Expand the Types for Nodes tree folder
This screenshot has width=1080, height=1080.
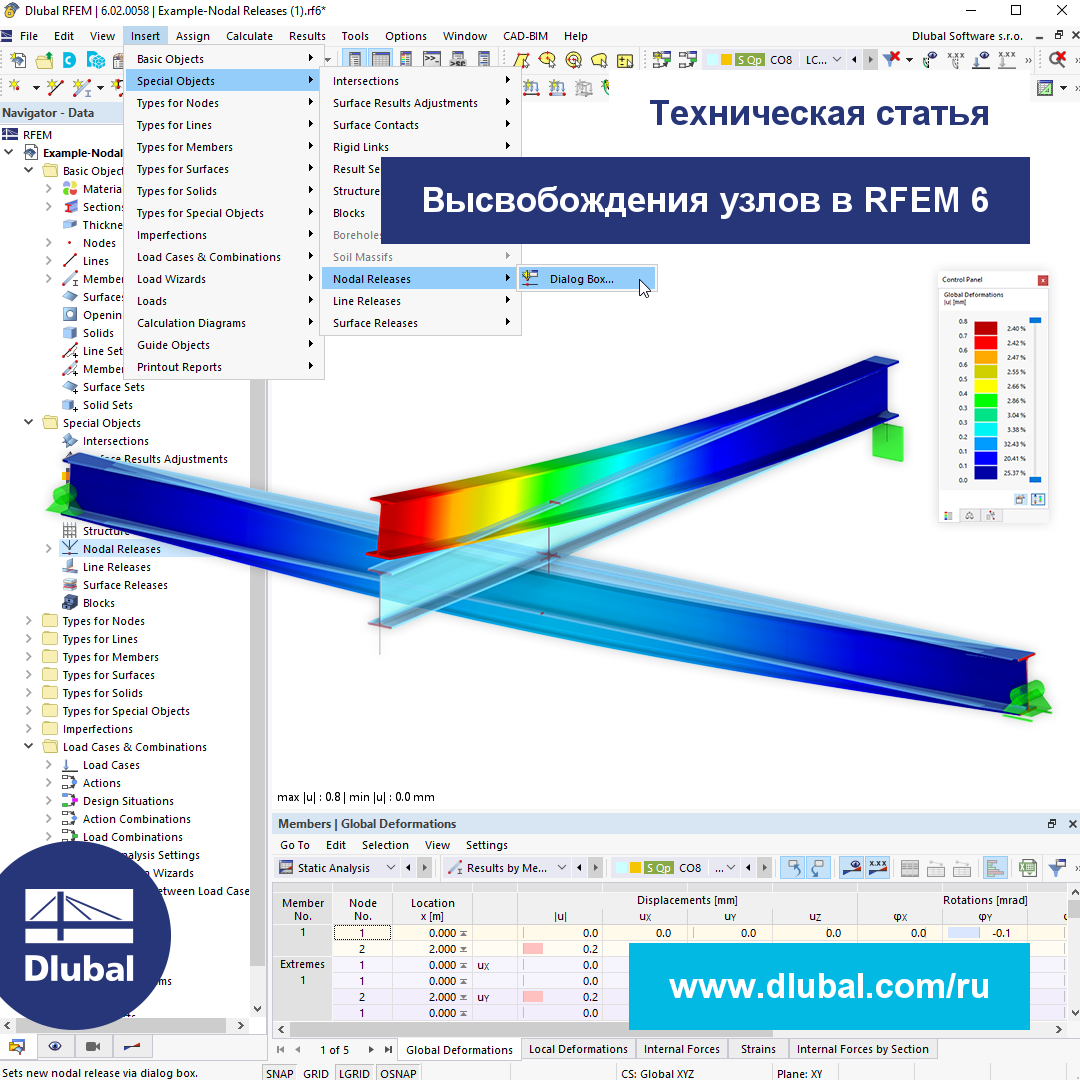pyautogui.click(x=28, y=621)
